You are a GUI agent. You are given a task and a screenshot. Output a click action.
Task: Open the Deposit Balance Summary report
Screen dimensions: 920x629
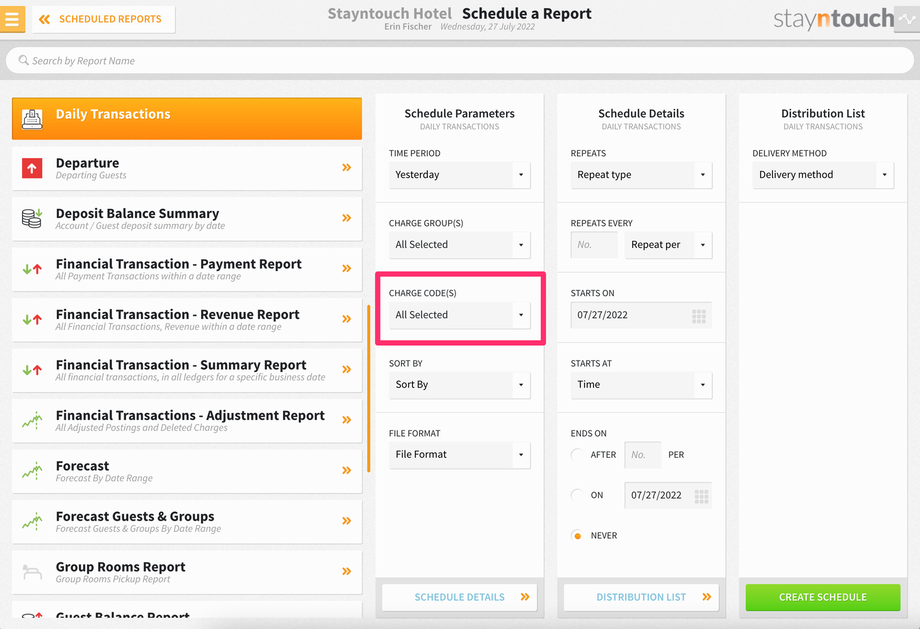pyautogui.click(x=187, y=218)
